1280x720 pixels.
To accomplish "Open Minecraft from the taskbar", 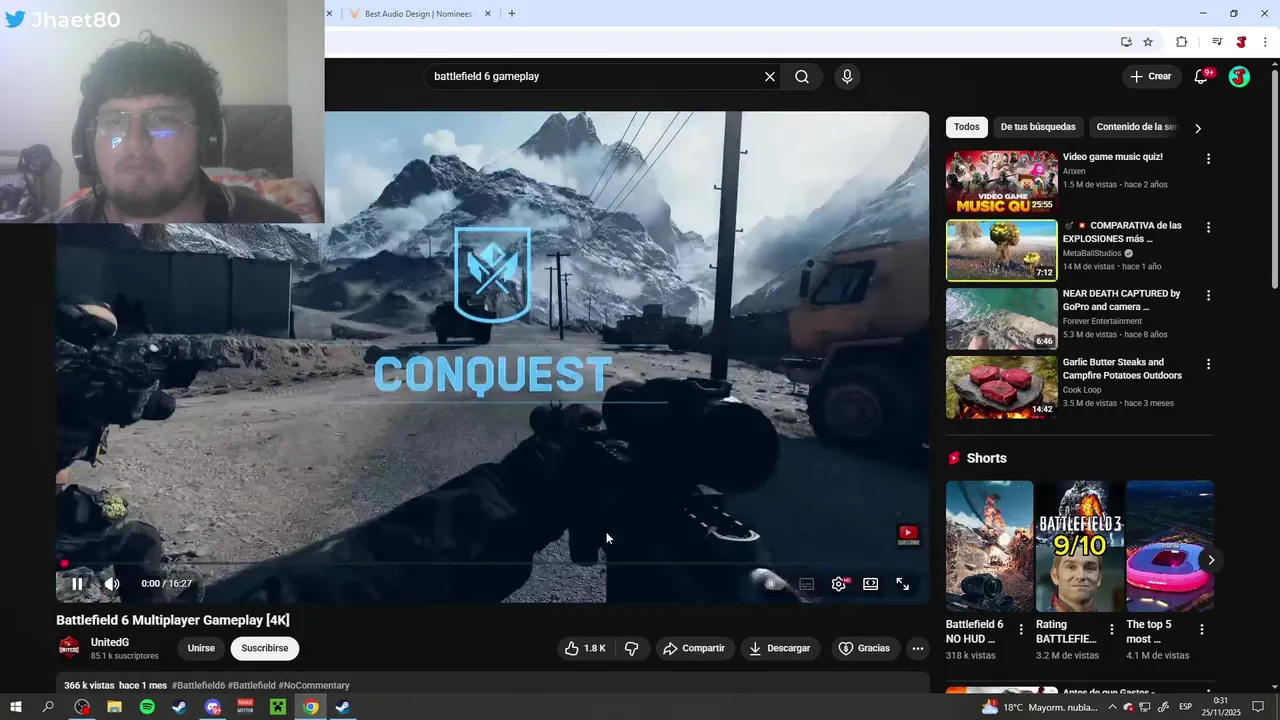I will 278,707.
